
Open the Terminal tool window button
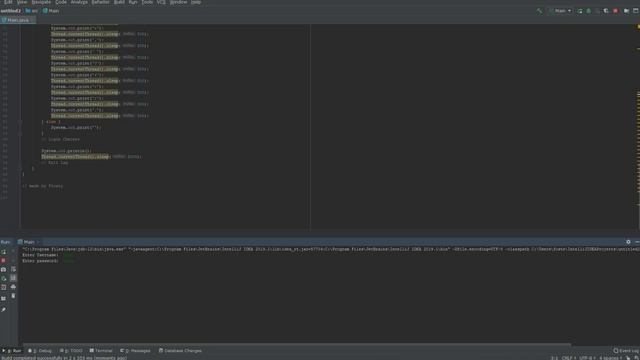(101, 351)
